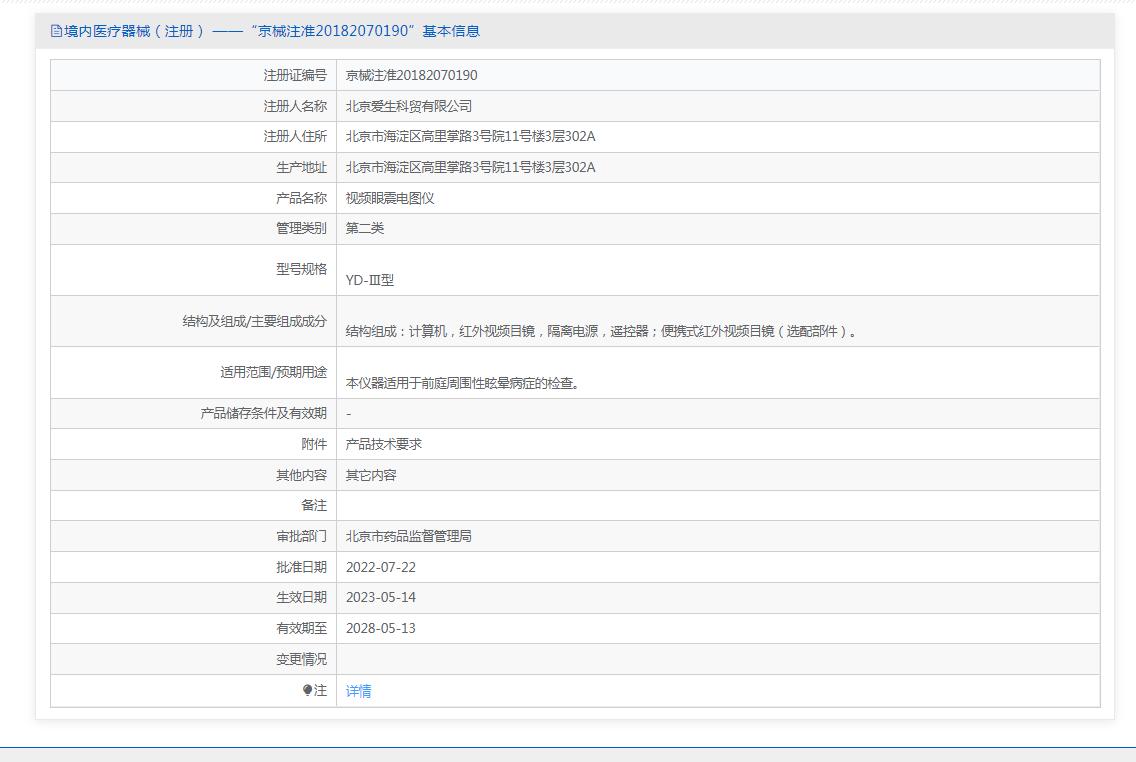The image size is (1136, 762).
Task: Click the 审批部门 row label
Action: point(301,536)
